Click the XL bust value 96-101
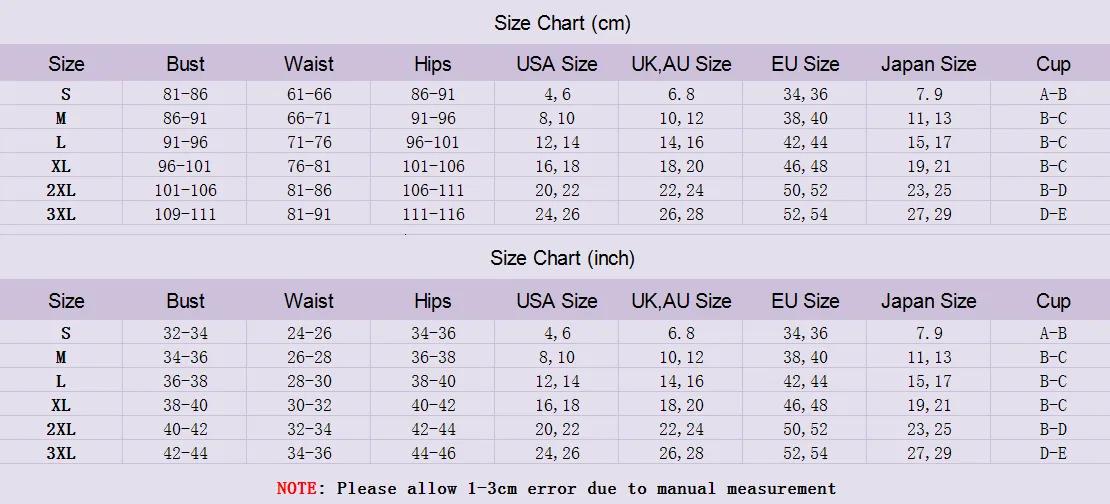The height and width of the screenshot is (504, 1110). point(185,166)
